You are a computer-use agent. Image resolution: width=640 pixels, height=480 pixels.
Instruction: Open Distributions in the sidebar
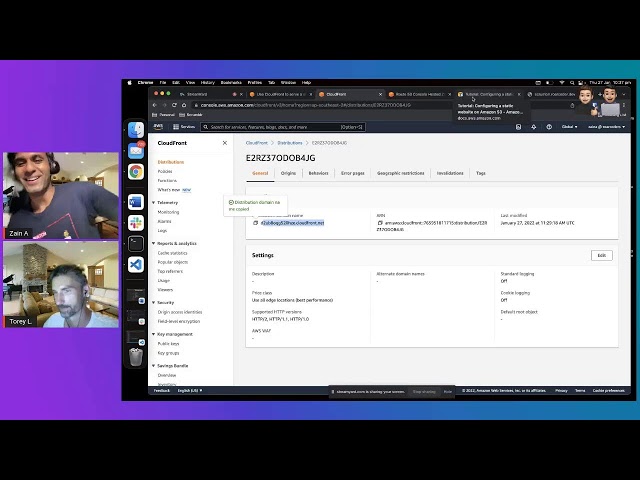[171, 162]
